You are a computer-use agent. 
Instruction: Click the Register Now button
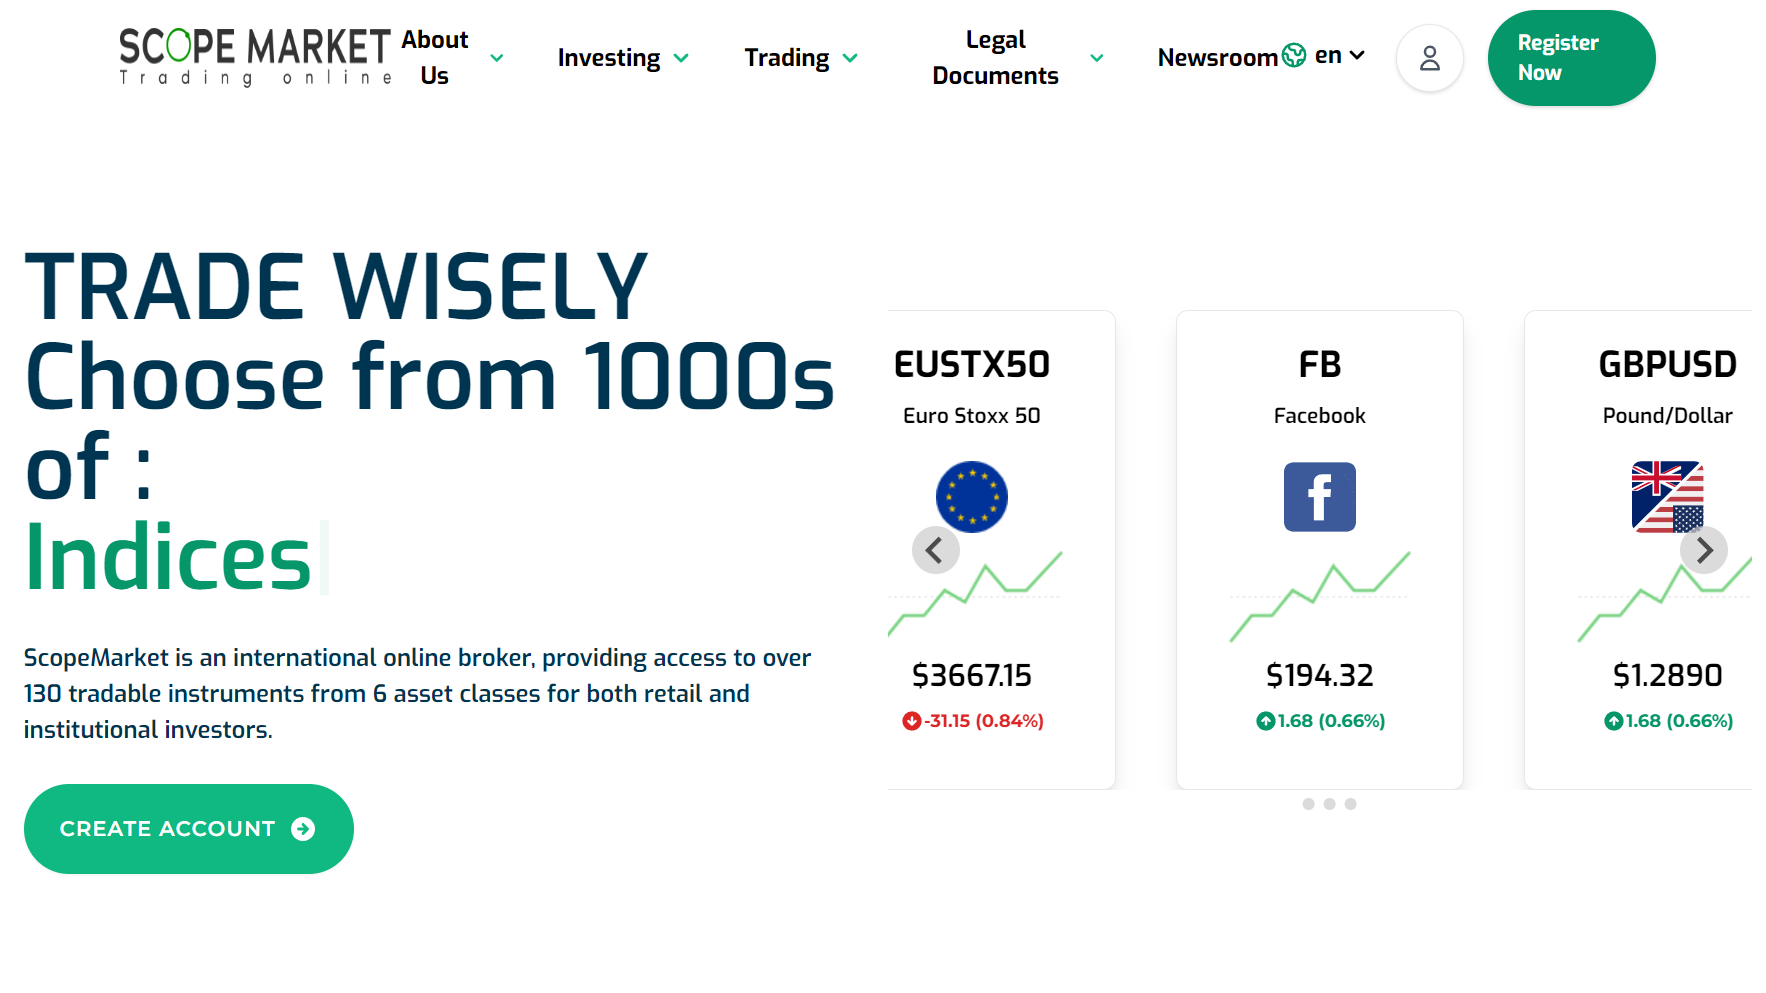[x=1570, y=58]
